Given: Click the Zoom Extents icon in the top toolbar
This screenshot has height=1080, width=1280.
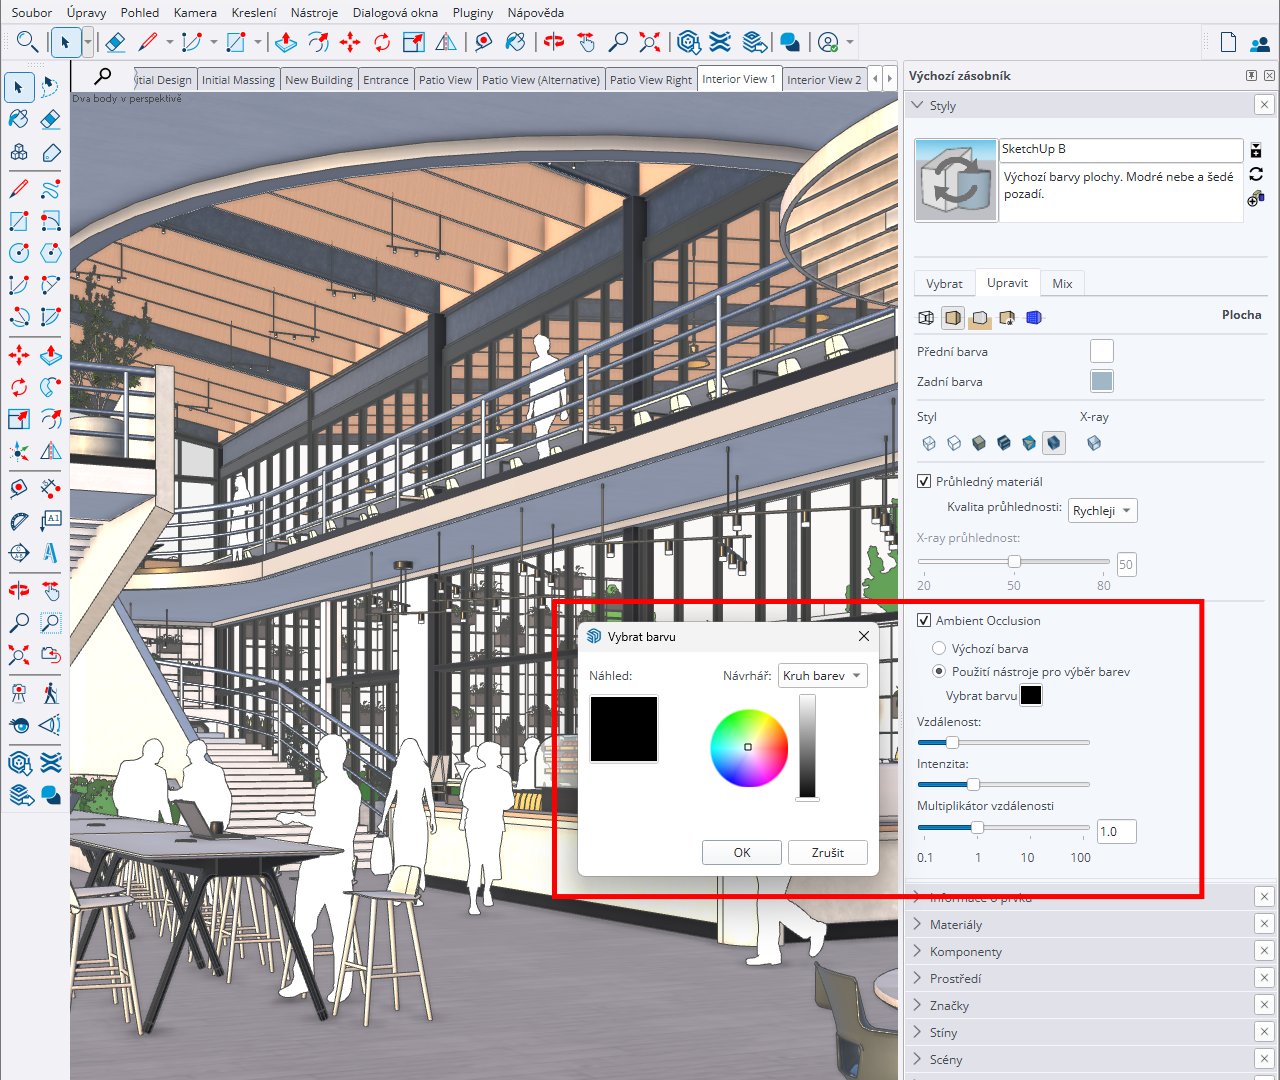Looking at the screenshot, I should coord(650,42).
